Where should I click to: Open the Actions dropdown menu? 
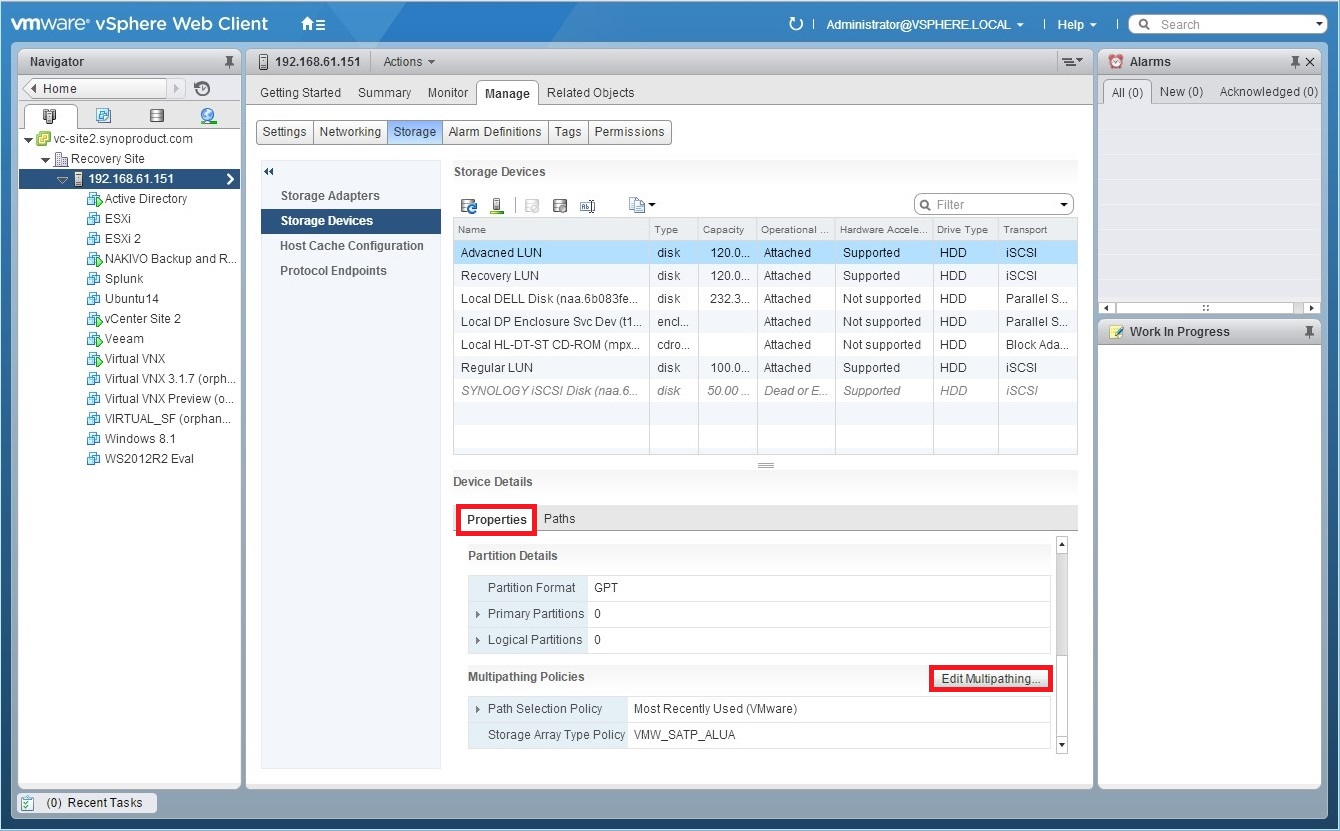click(x=407, y=61)
